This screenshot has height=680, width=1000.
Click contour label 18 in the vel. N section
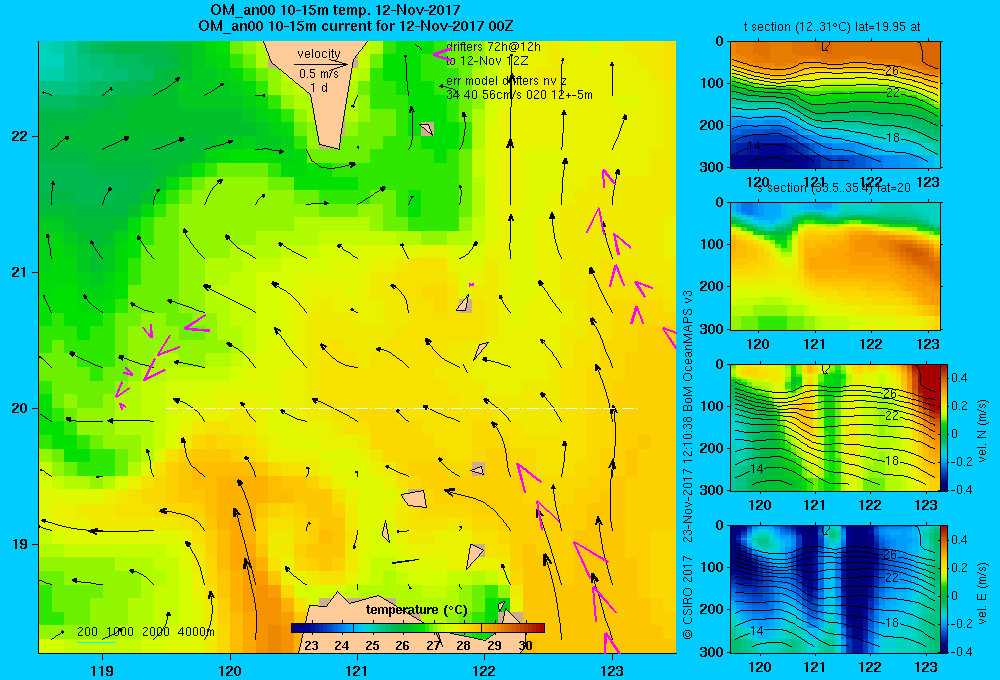pos(892,461)
